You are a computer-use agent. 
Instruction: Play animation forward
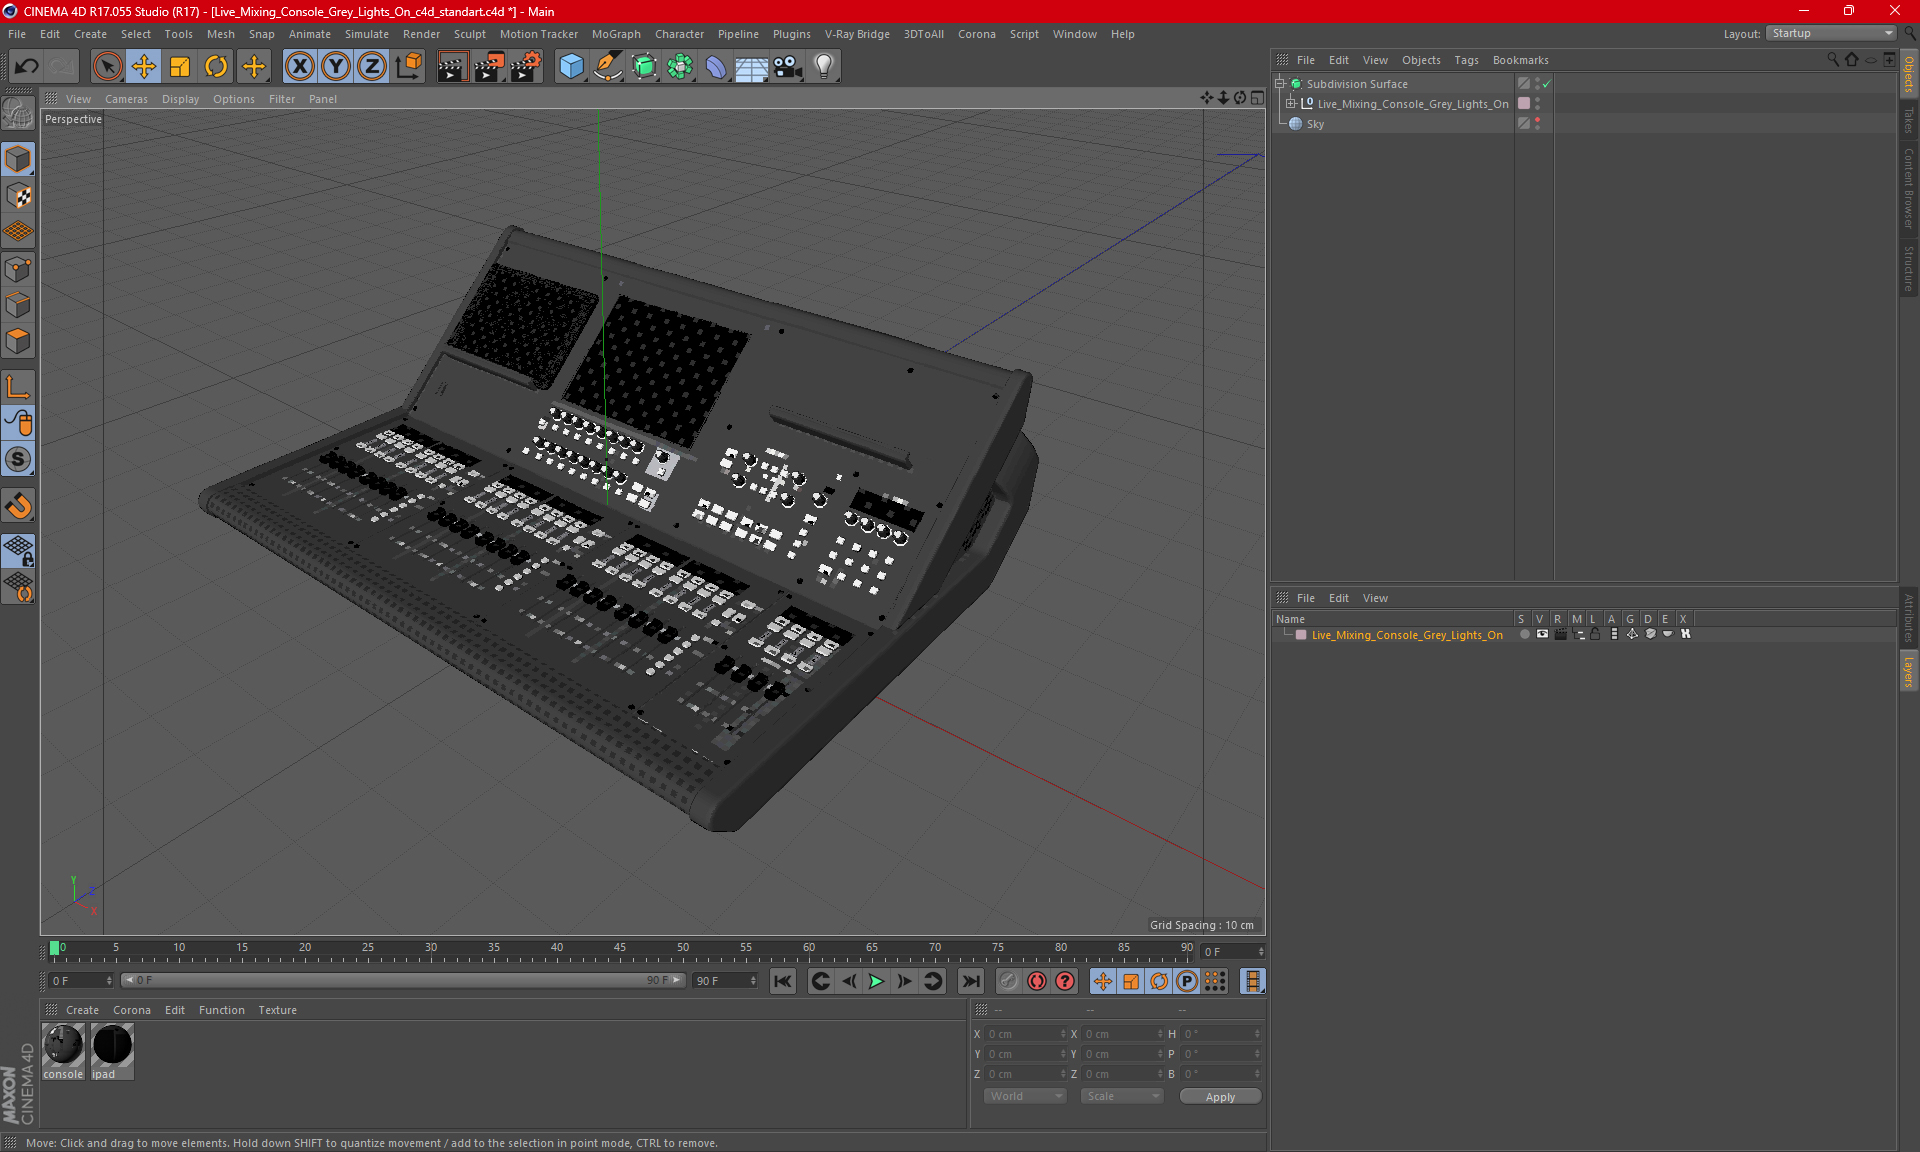point(876,981)
